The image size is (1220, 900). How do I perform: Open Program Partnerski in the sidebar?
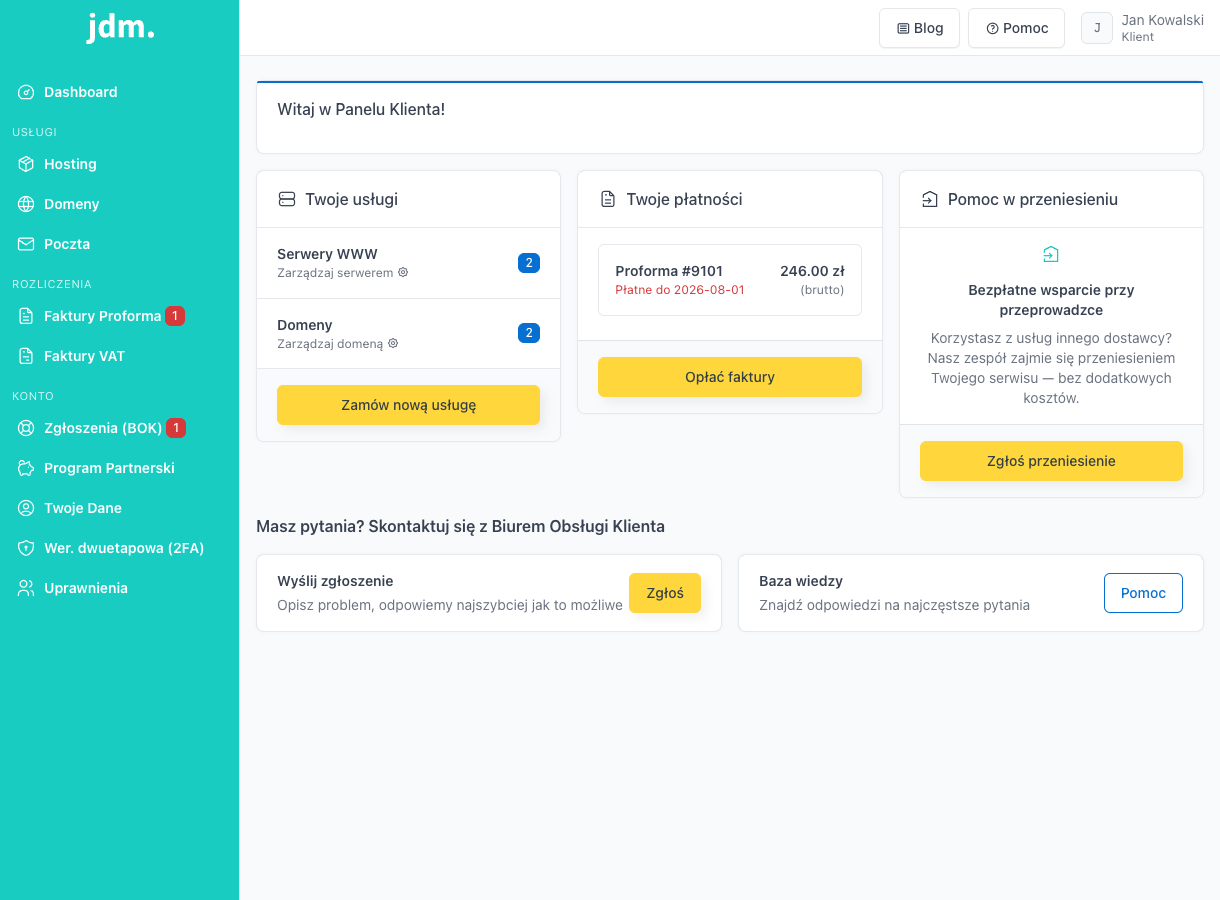click(x=120, y=468)
